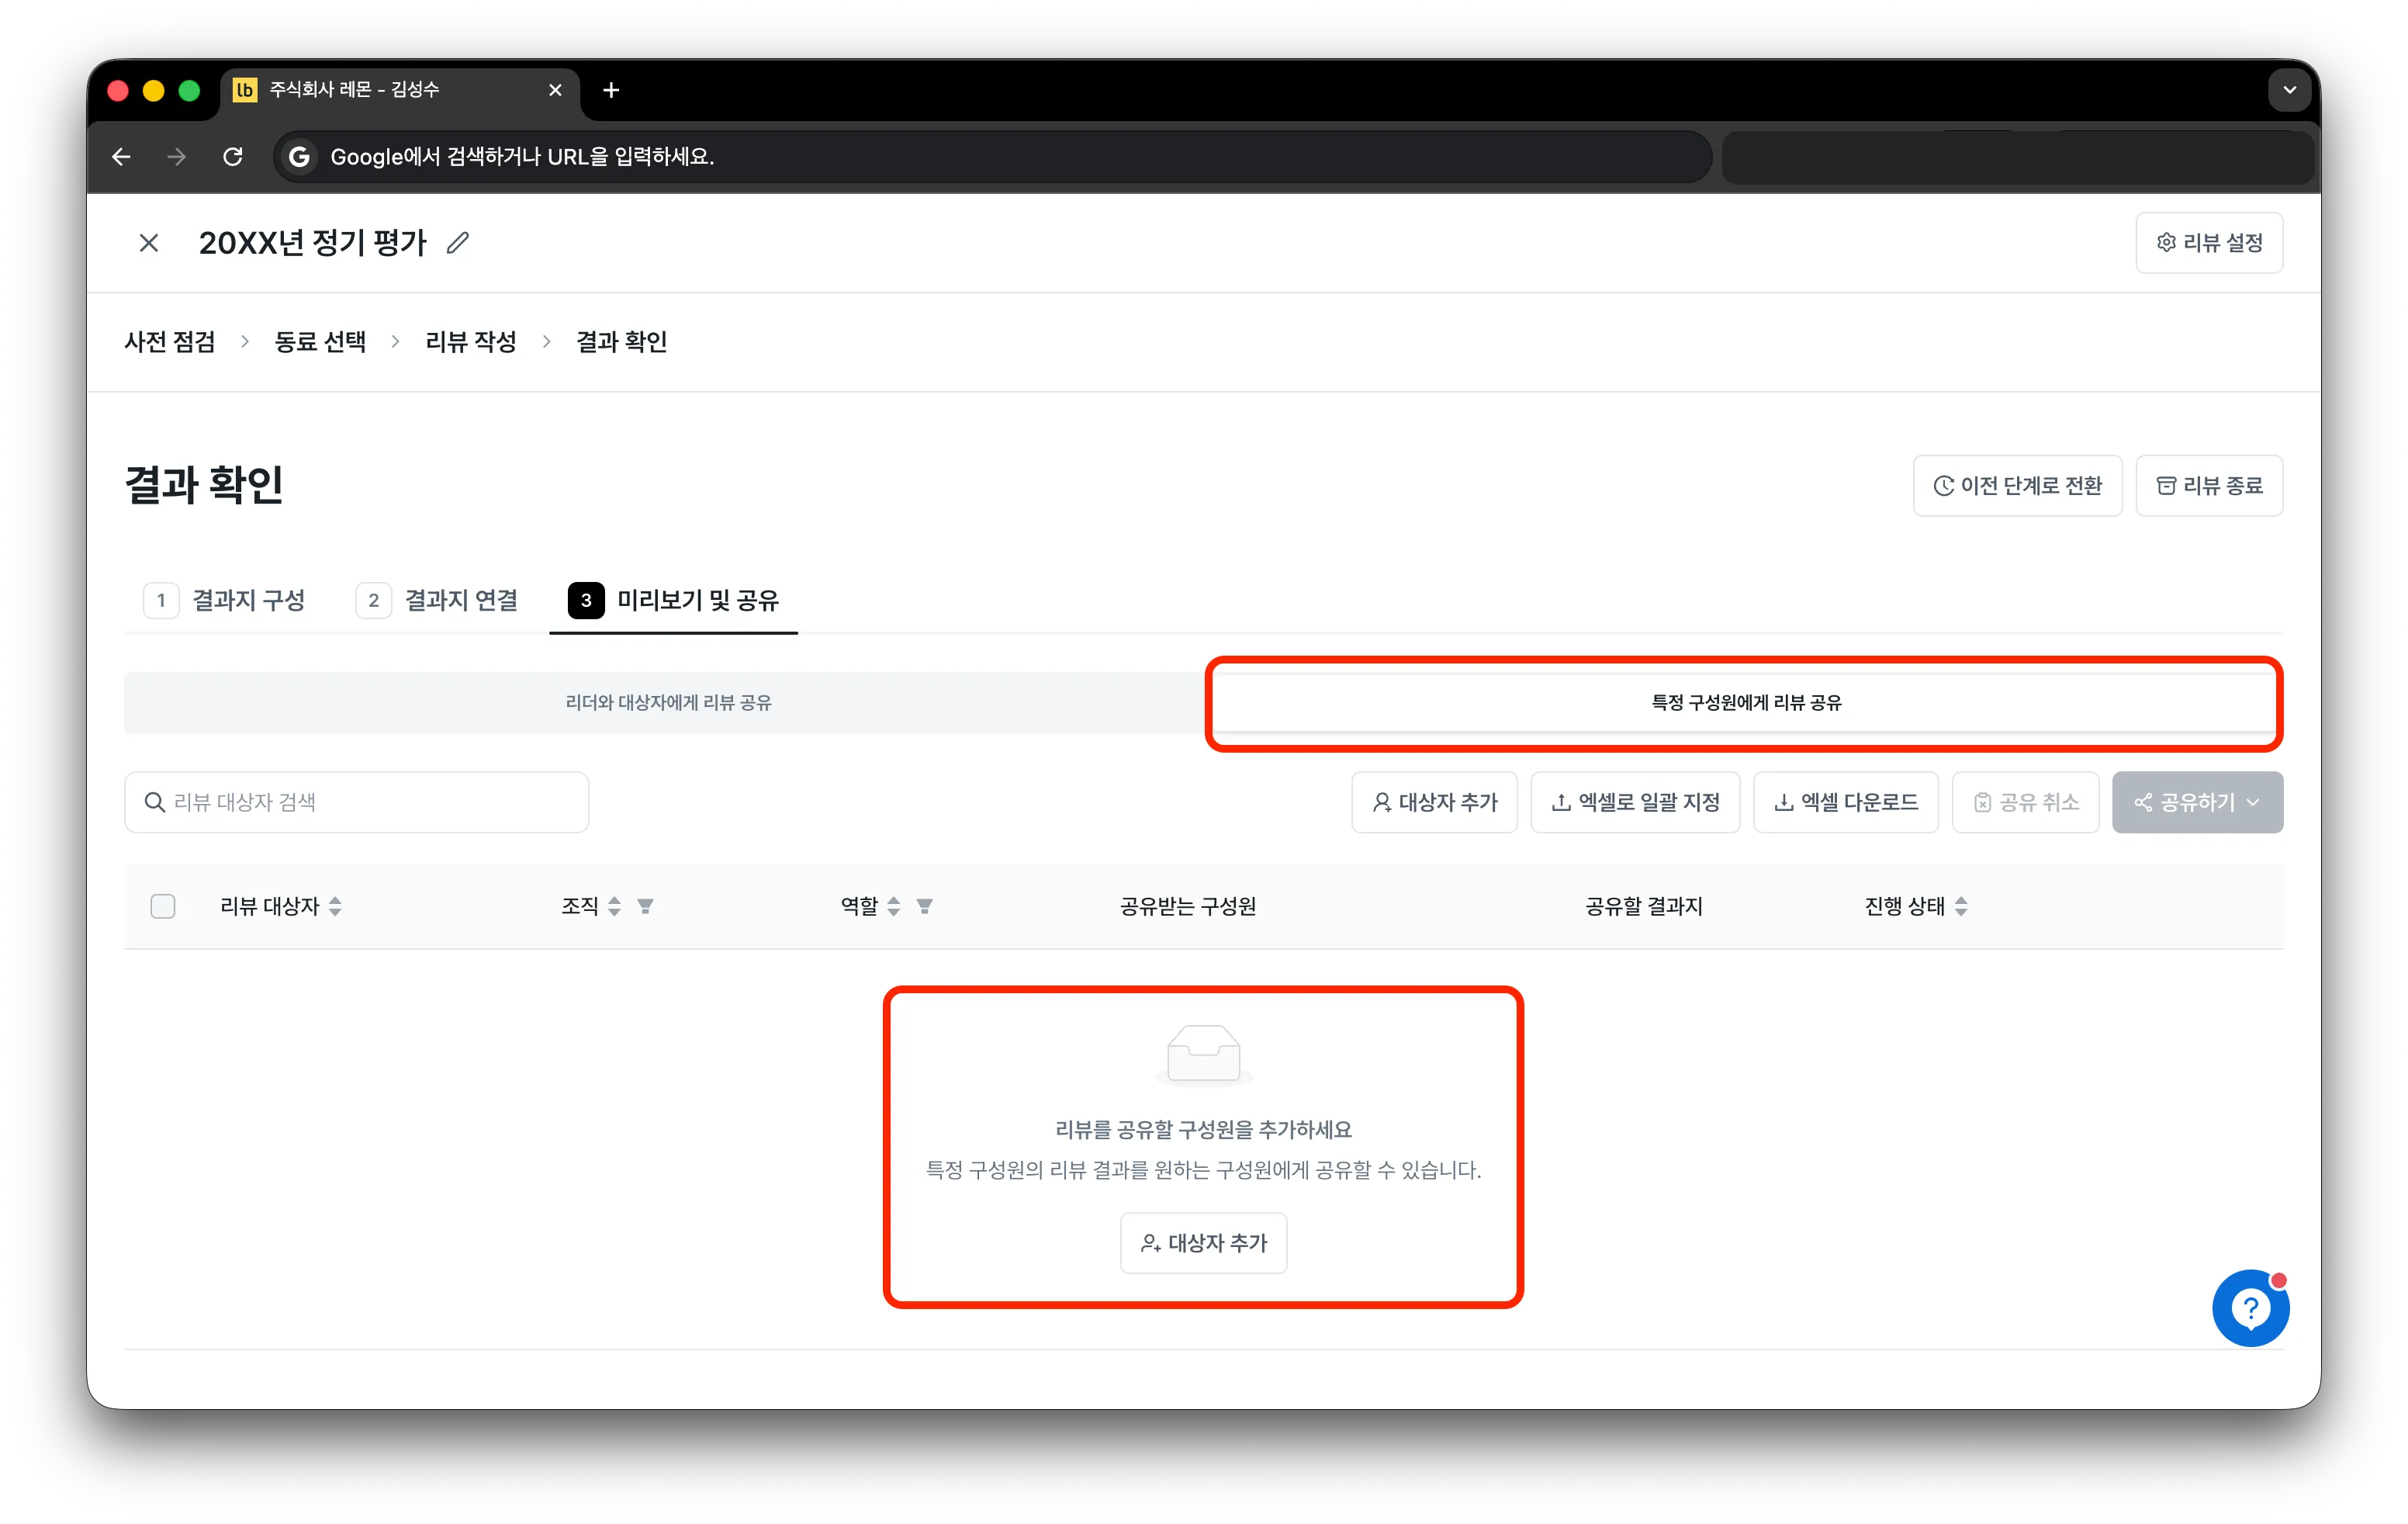2408x1524 pixels.
Task: Select the 주식회사 레몬 - 김성수 browser tab
Action: pos(400,90)
